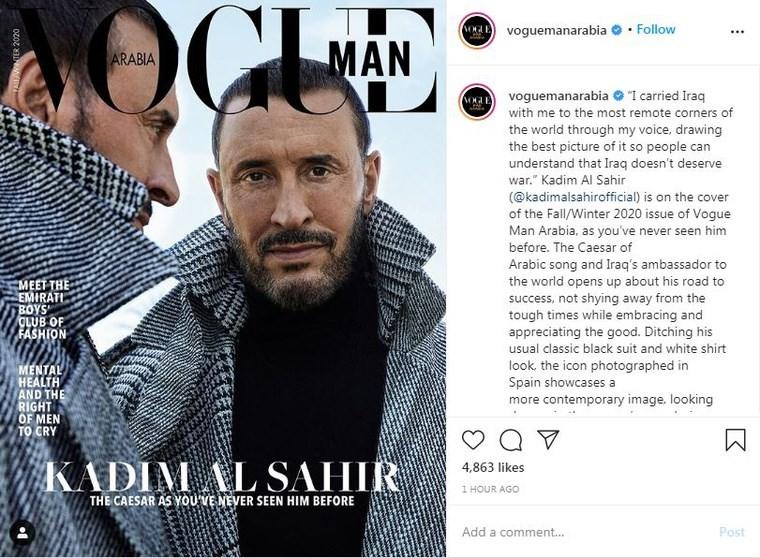760x558 pixels.
Task: Share post via paper plane icon
Action: coord(548,439)
